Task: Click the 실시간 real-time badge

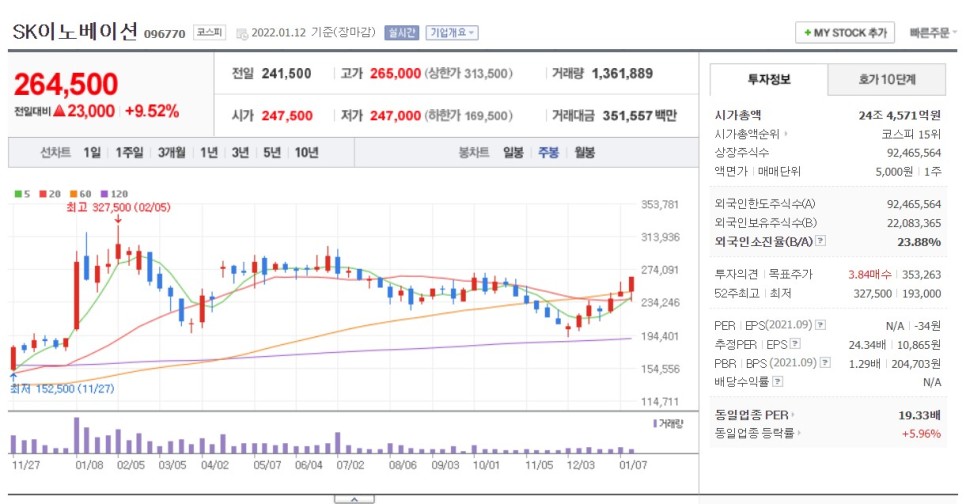Action: coord(402,33)
